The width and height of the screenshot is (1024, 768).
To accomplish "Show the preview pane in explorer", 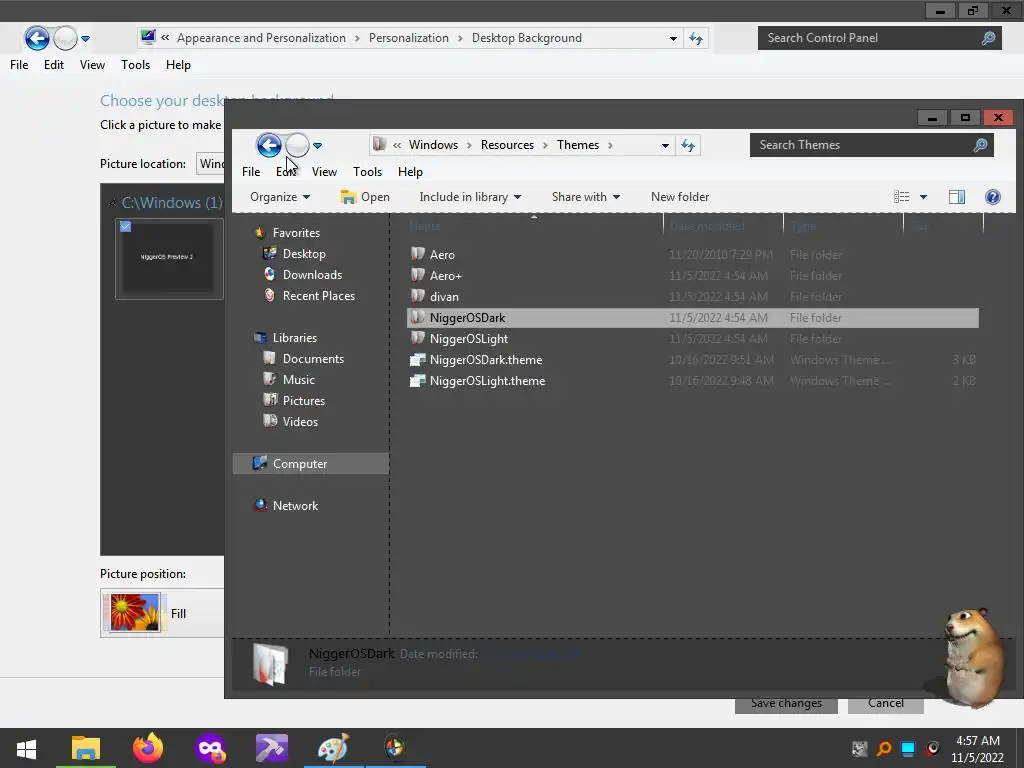I will [957, 197].
